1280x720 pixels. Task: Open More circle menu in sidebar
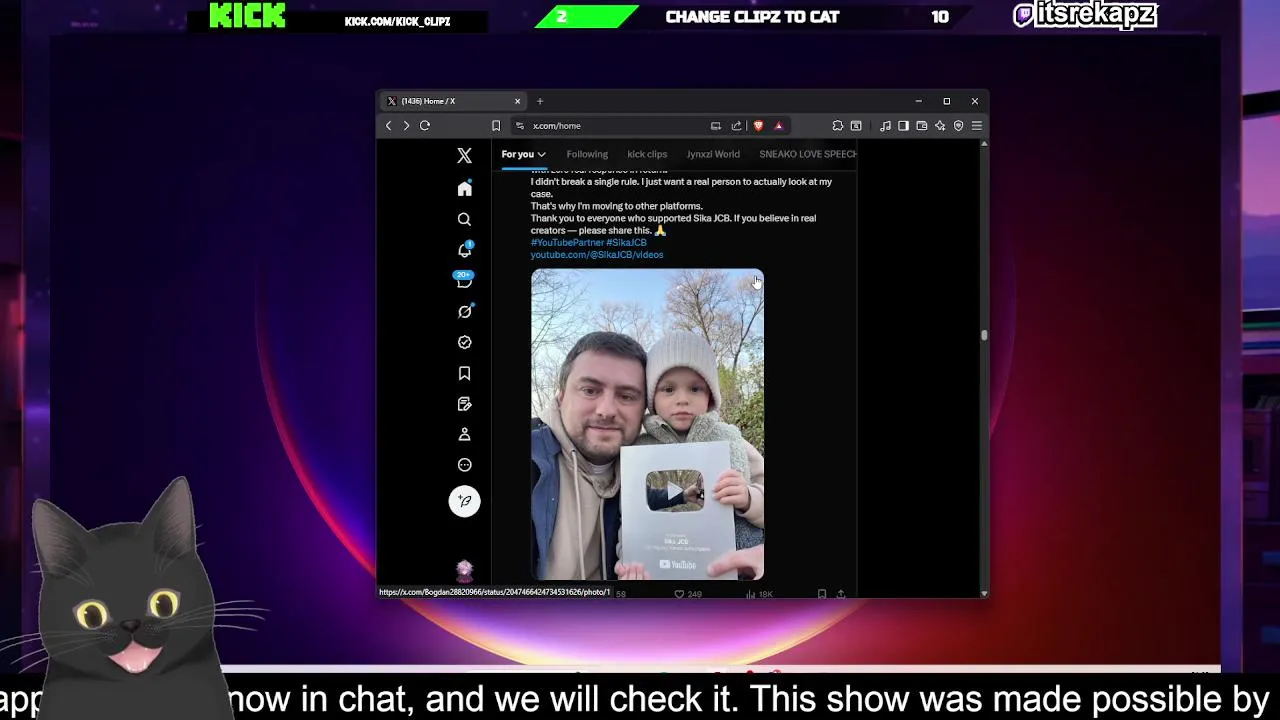(x=464, y=465)
